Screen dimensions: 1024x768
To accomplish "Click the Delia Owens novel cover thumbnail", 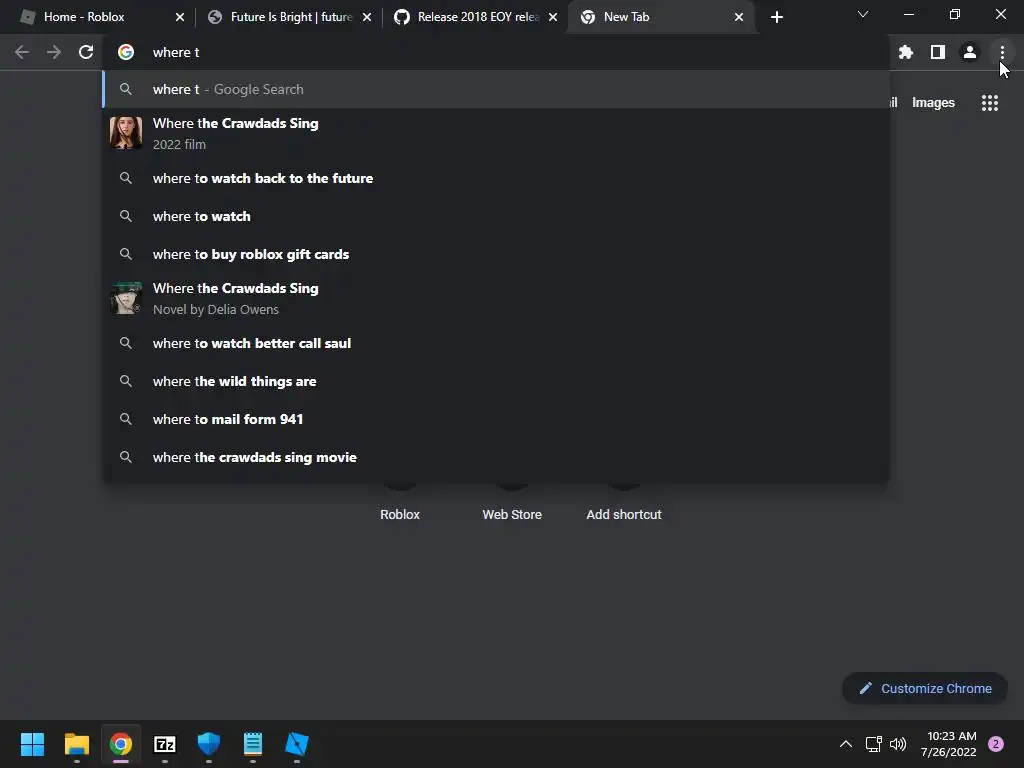I will click(x=126, y=298).
